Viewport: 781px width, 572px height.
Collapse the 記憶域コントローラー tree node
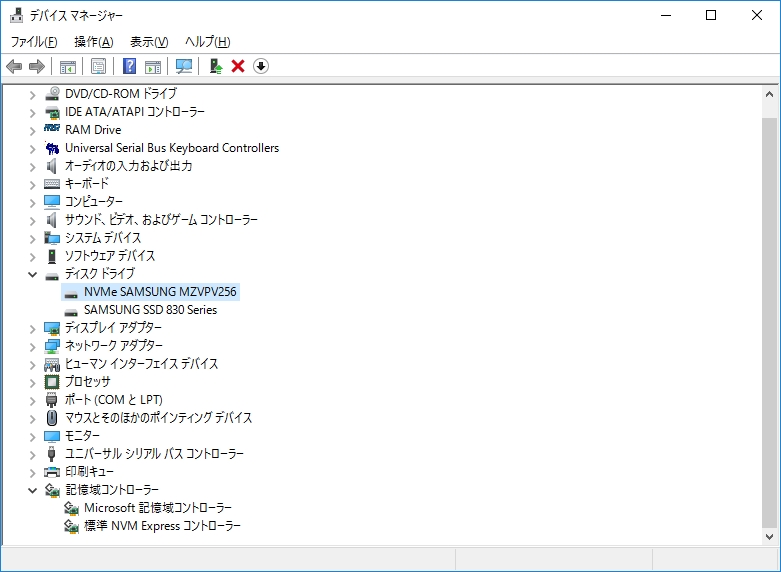pos(33,490)
